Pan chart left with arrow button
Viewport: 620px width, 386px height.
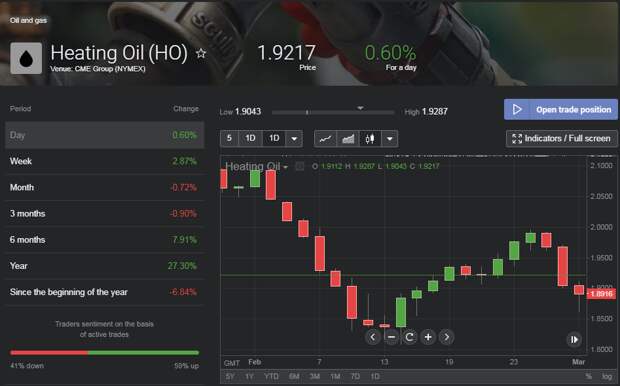372,337
